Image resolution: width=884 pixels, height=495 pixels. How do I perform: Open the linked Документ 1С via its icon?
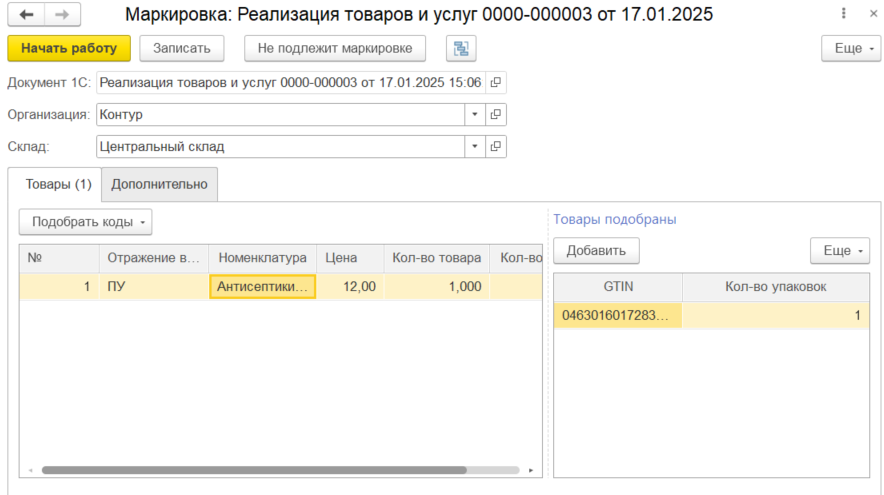(495, 82)
